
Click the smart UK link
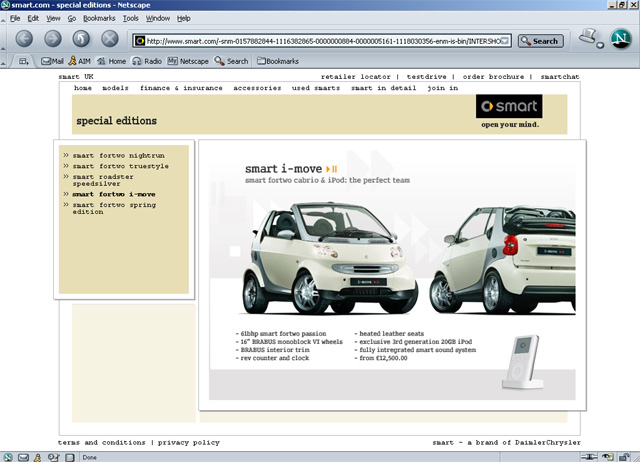click(x=76, y=76)
